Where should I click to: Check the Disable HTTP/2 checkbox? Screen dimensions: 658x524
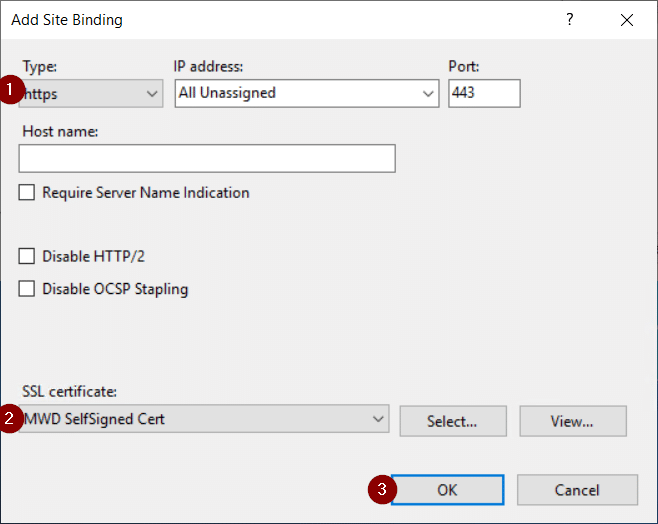pos(27,257)
